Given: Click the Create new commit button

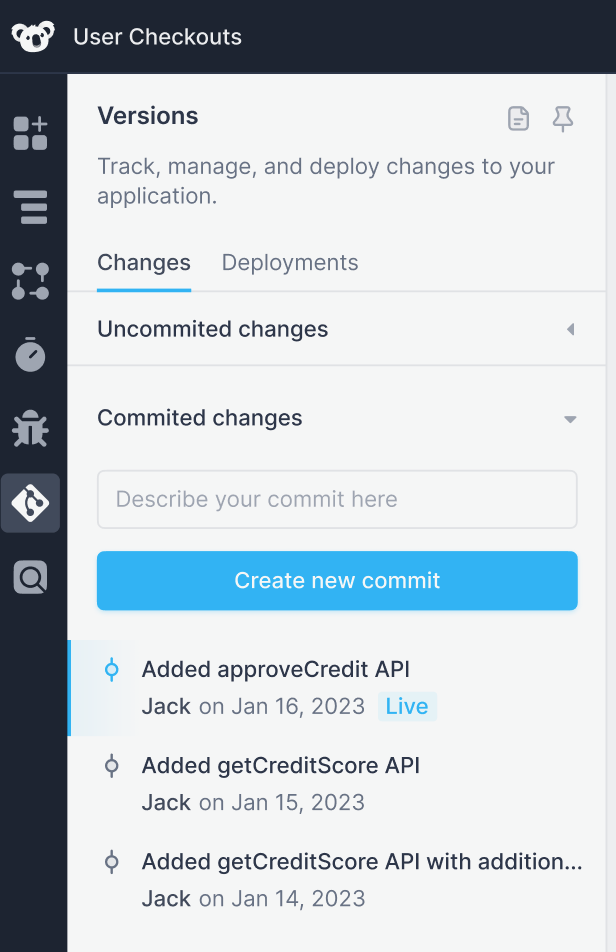Looking at the screenshot, I should 337,579.
